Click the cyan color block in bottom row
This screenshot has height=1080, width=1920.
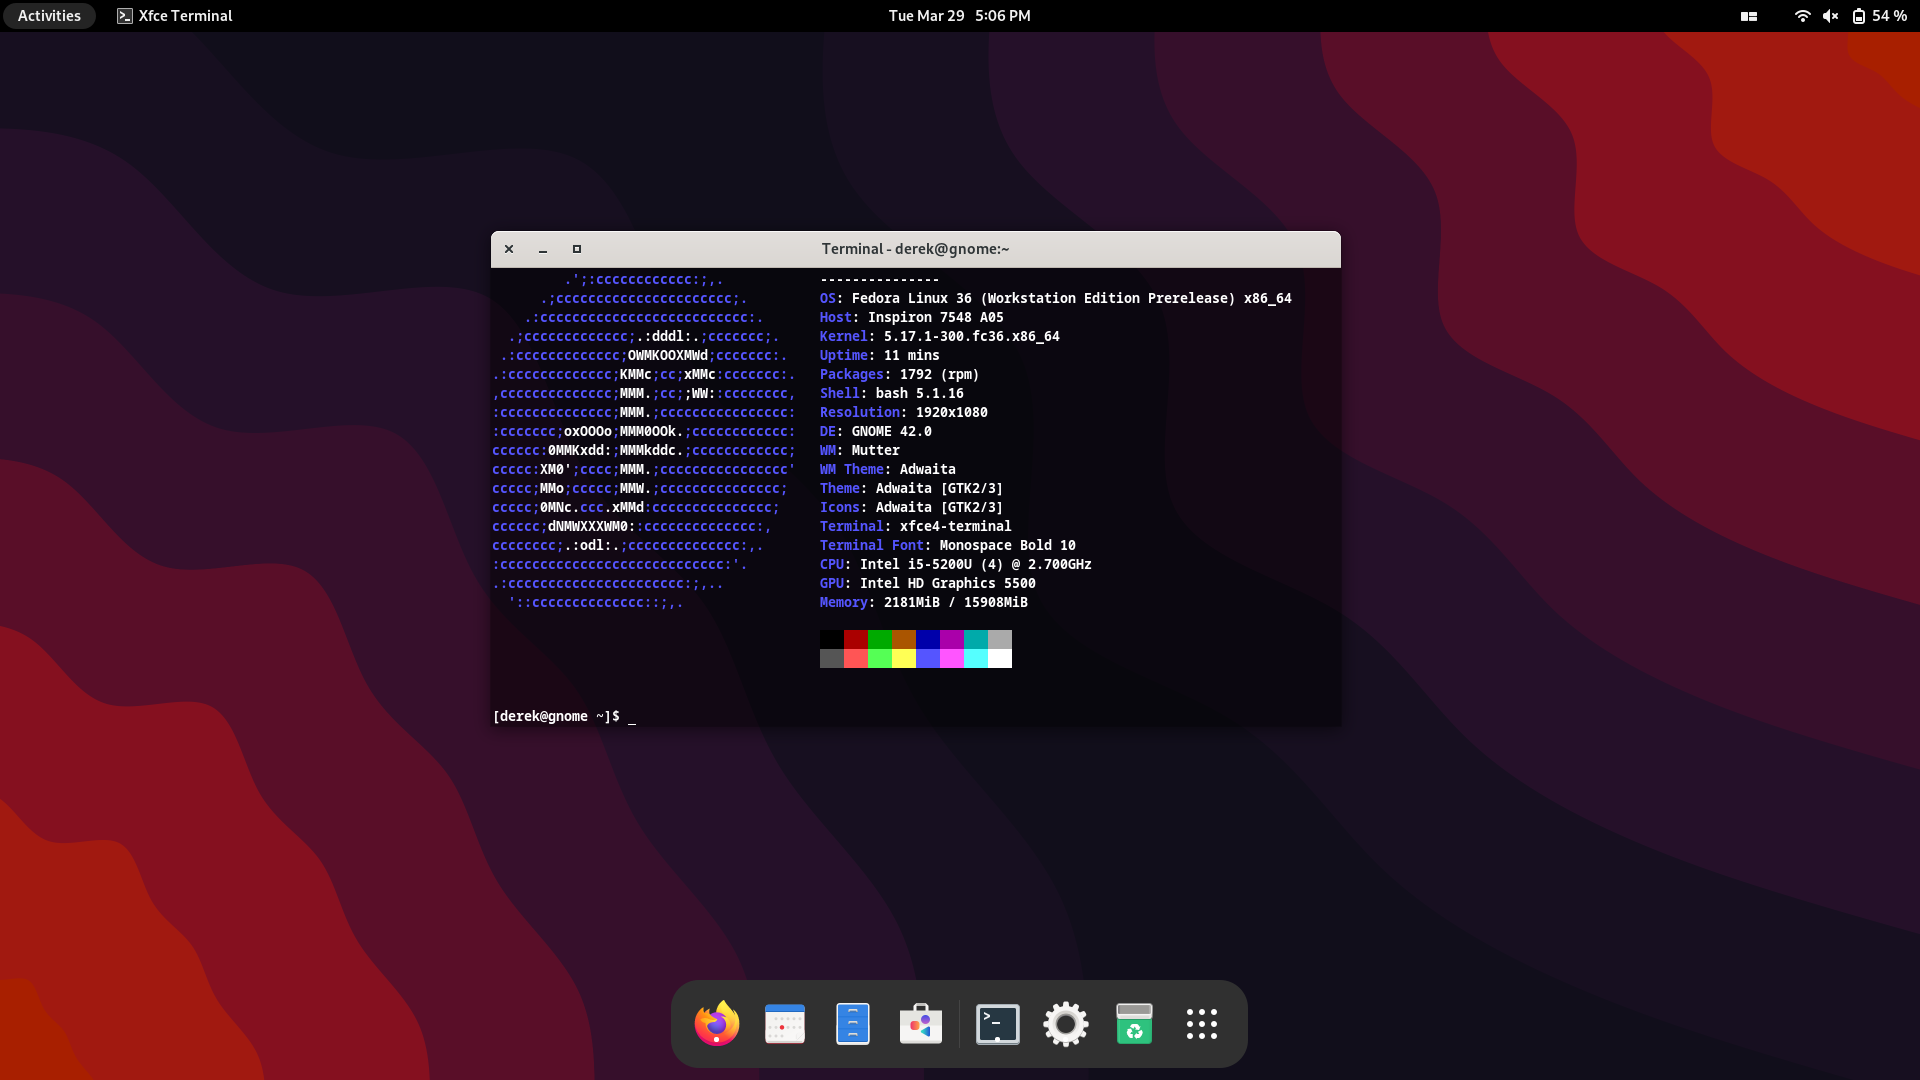[x=976, y=658]
